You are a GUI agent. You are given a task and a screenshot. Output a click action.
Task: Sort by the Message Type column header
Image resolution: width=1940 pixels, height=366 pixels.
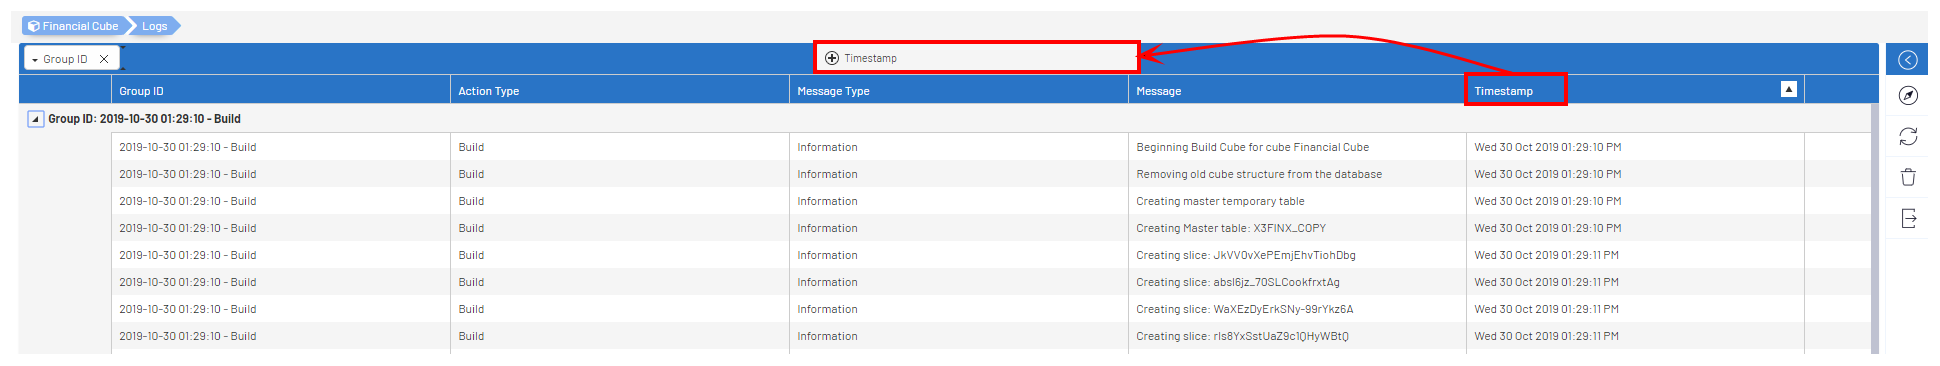pyautogui.click(x=958, y=91)
